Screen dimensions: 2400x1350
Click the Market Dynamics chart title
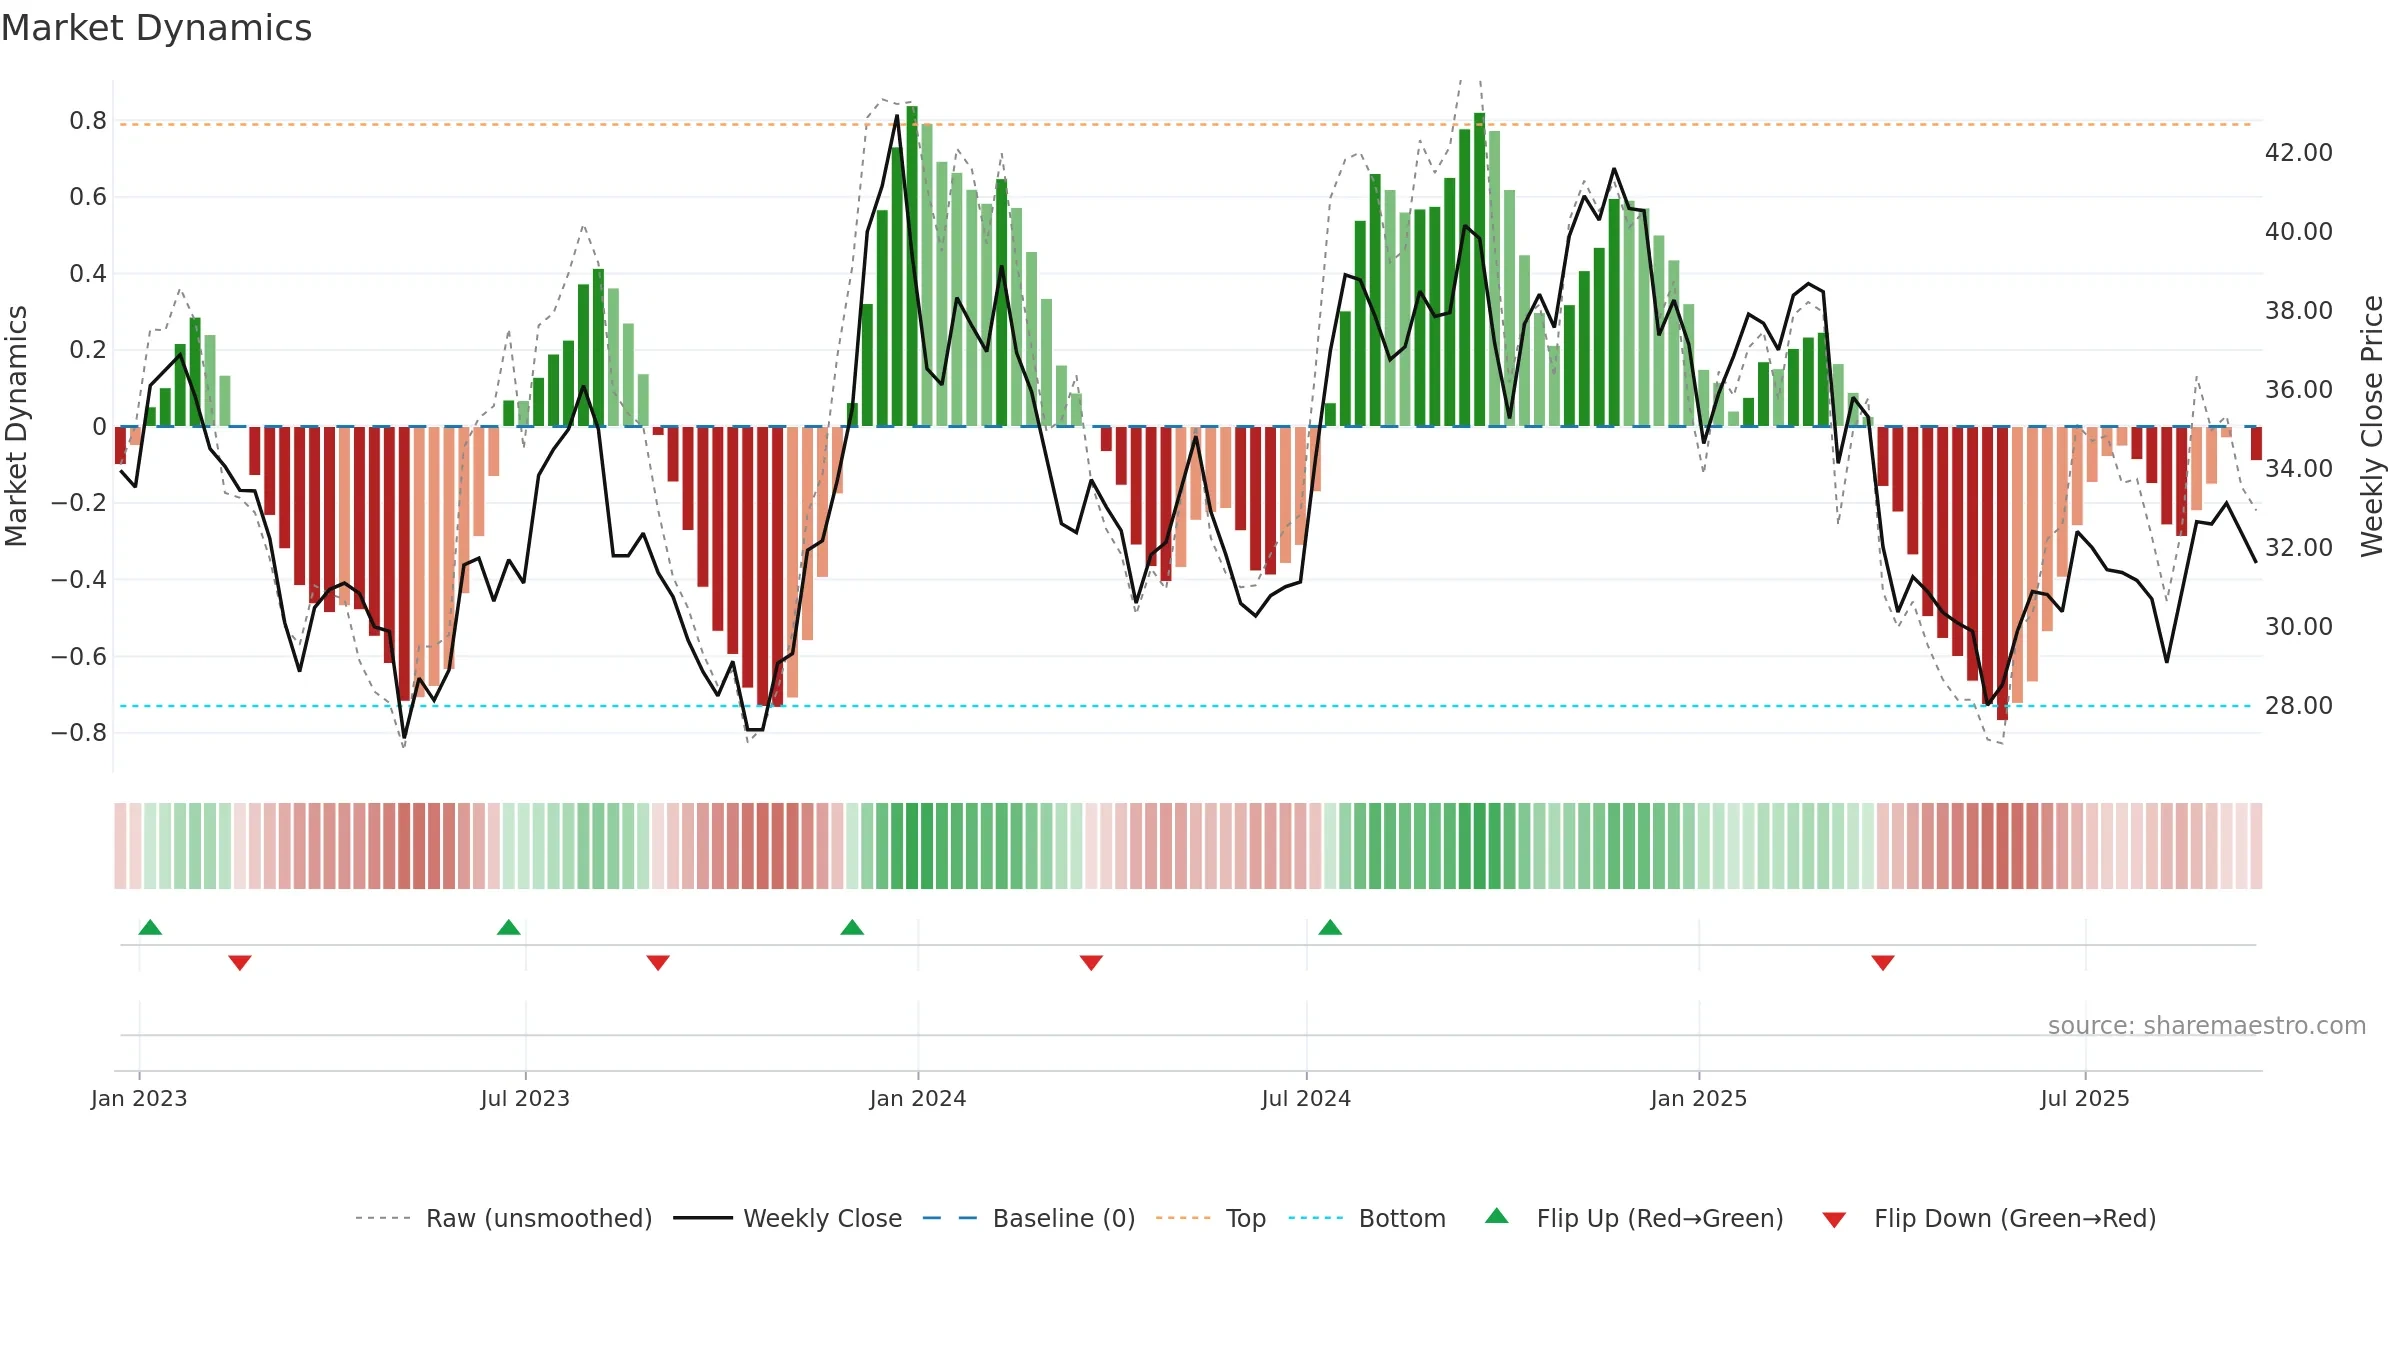(x=156, y=28)
